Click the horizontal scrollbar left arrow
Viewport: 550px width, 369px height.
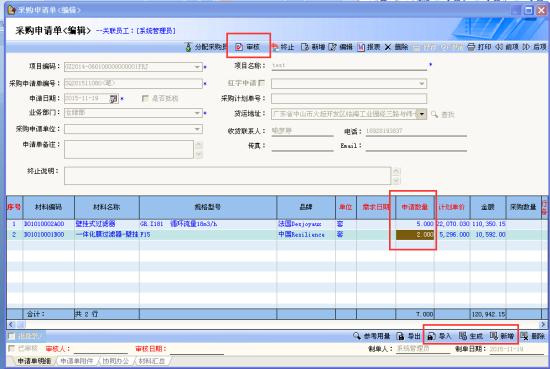(12, 324)
